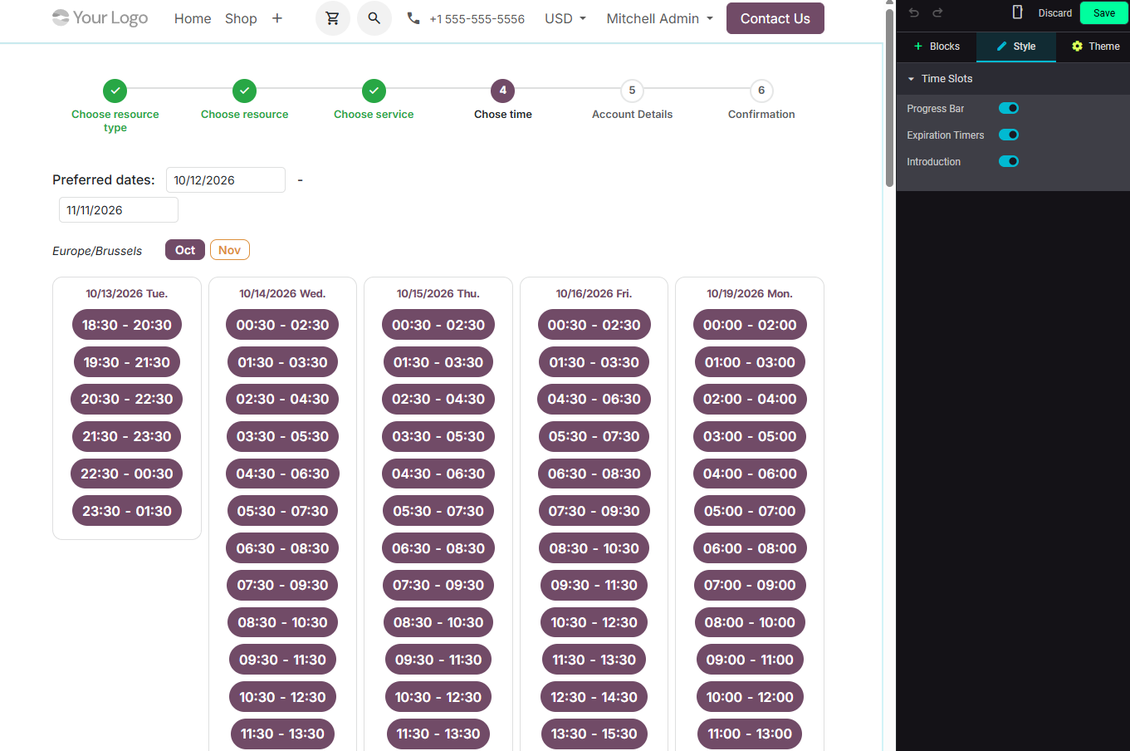Open Mitchell Admin user menu
1130x751 pixels.
click(x=660, y=19)
